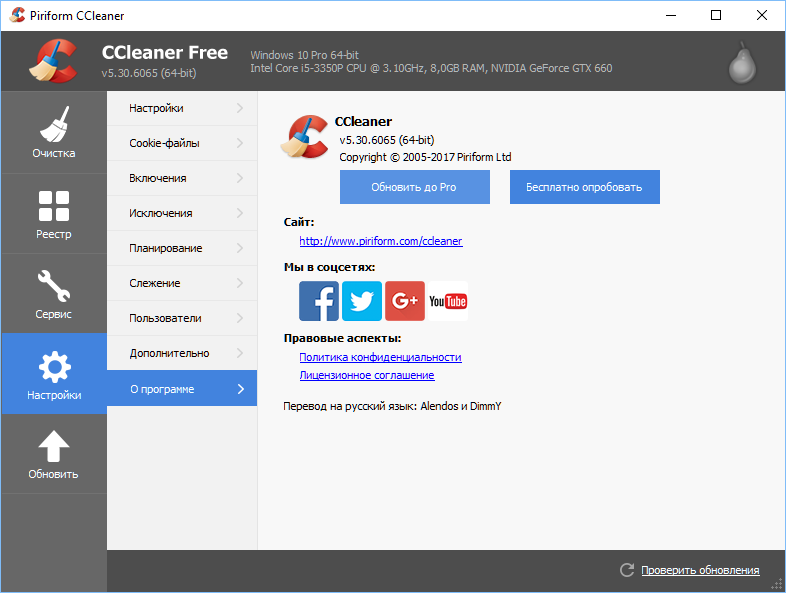Click the refresh icon beside Проверить обновления

click(627, 570)
